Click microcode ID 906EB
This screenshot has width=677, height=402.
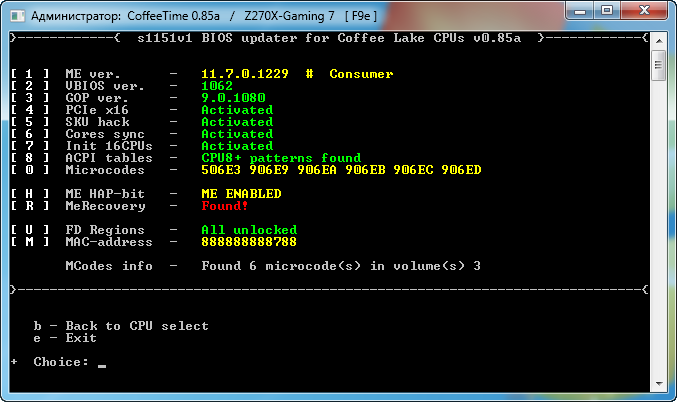pos(365,170)
